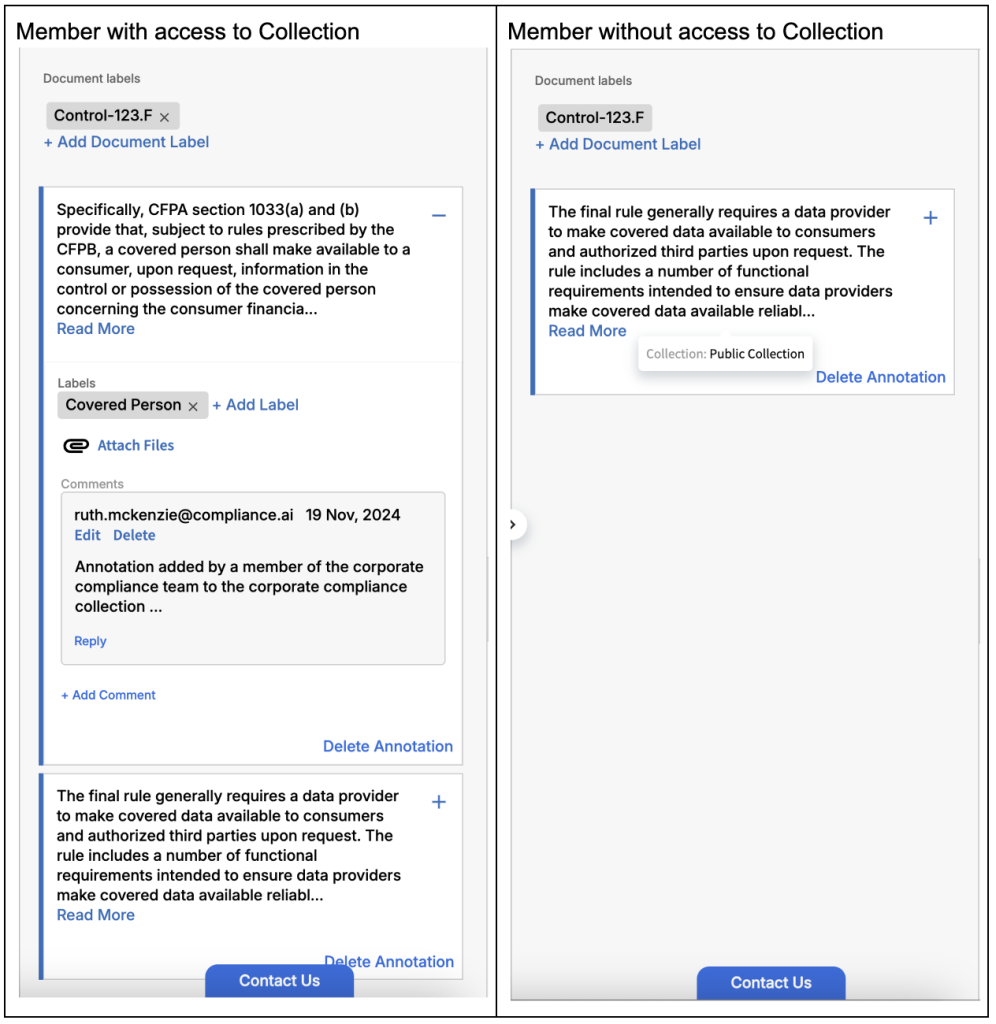Screen dimensions: 996x1024
Task: Reply to the corporate compliance comment
Action: [90, 642]
